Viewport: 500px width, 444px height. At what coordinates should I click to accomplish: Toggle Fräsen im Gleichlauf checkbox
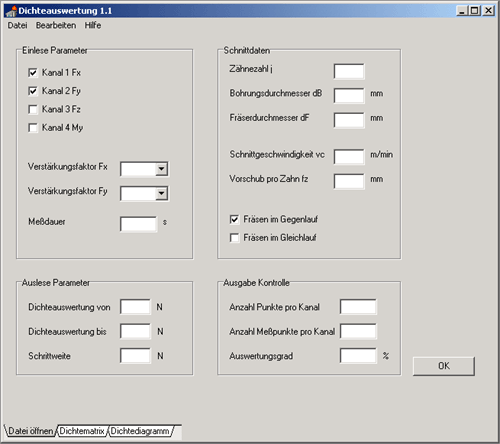[x=234, y=238]
